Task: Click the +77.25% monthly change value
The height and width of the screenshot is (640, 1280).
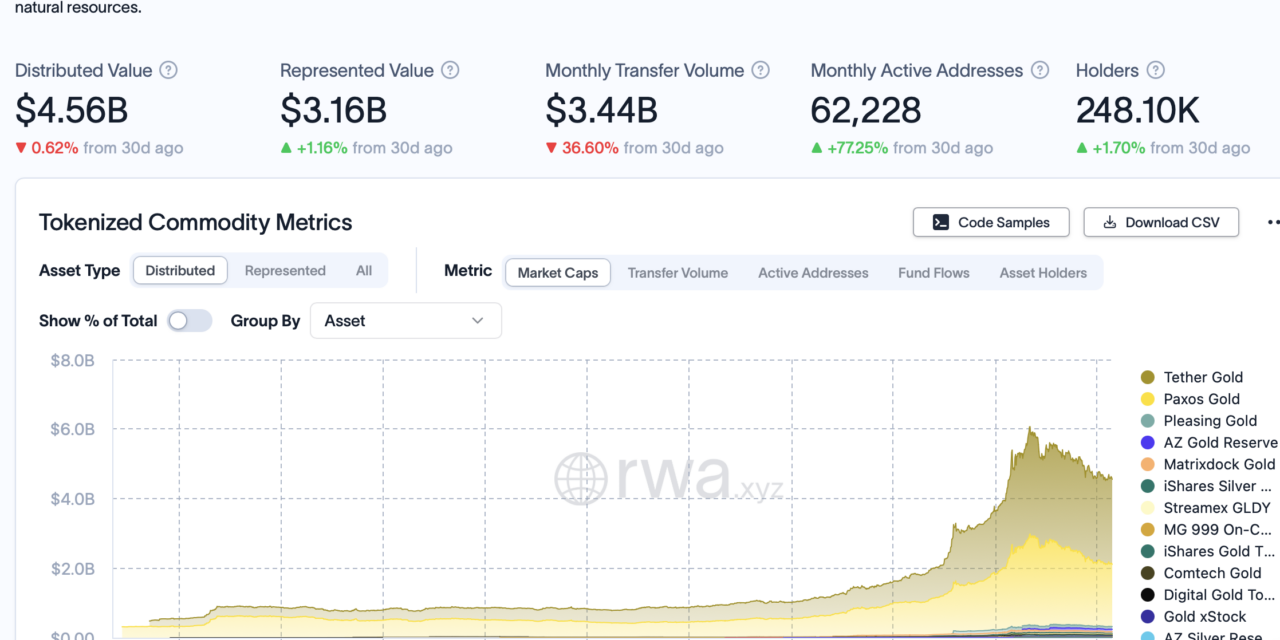Action: 858,148
